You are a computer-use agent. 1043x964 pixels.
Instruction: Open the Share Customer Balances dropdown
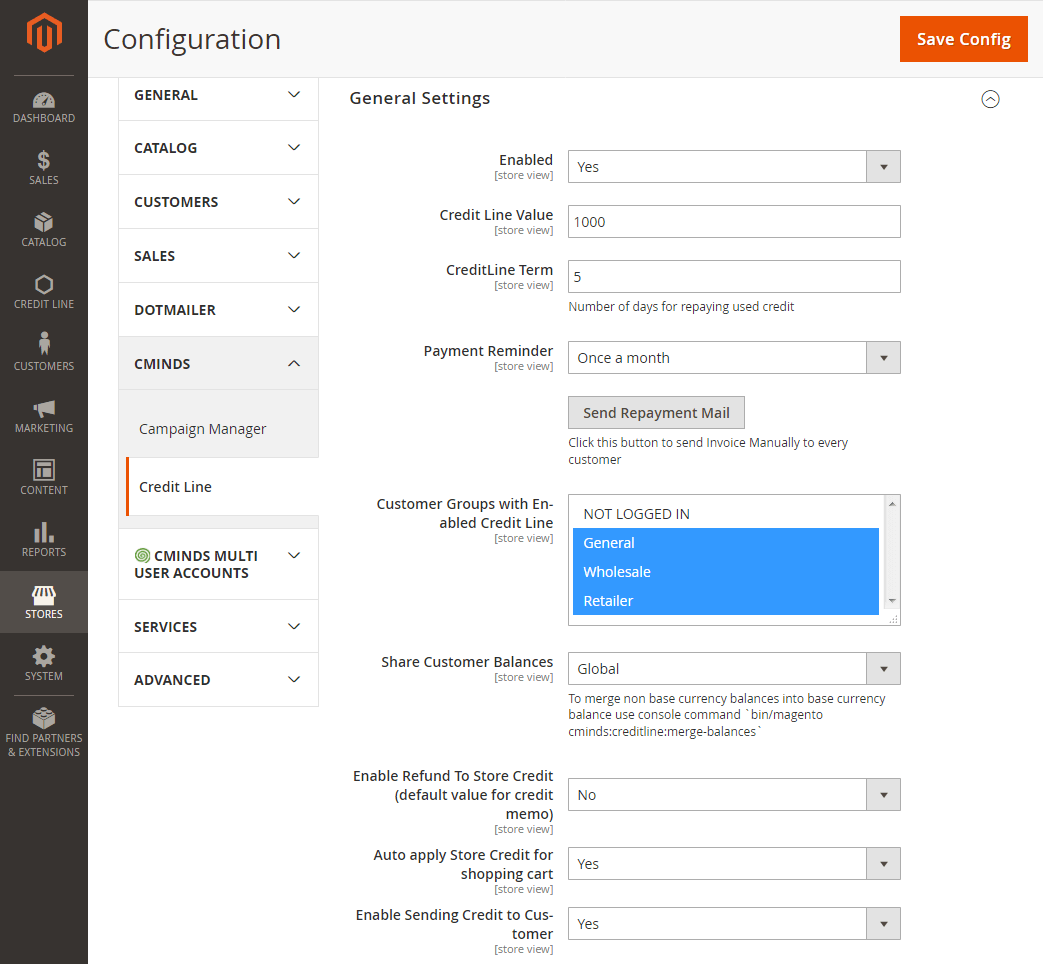(733, 669)
